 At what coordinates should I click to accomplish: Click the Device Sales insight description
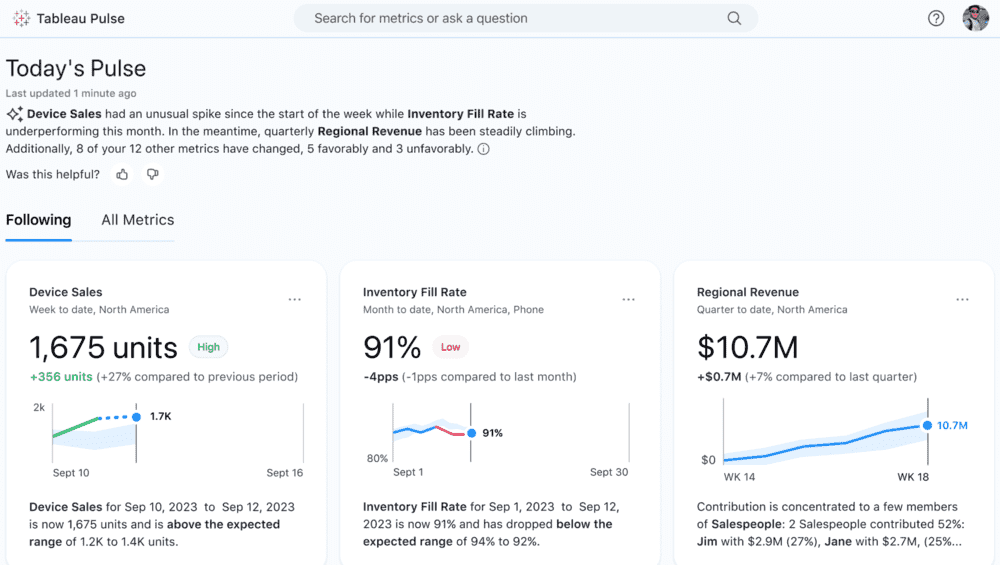[x=162, y=524]
